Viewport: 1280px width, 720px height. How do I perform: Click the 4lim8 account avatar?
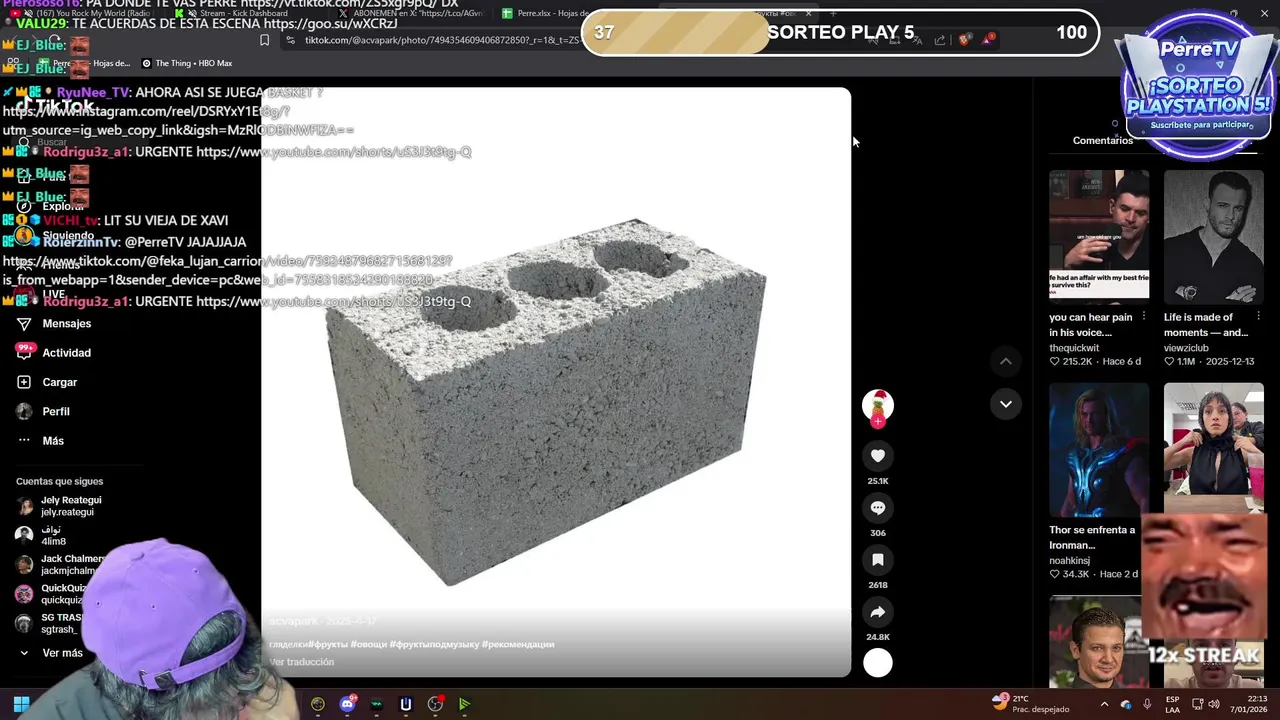pyautogui.click(x=24, y=535)
